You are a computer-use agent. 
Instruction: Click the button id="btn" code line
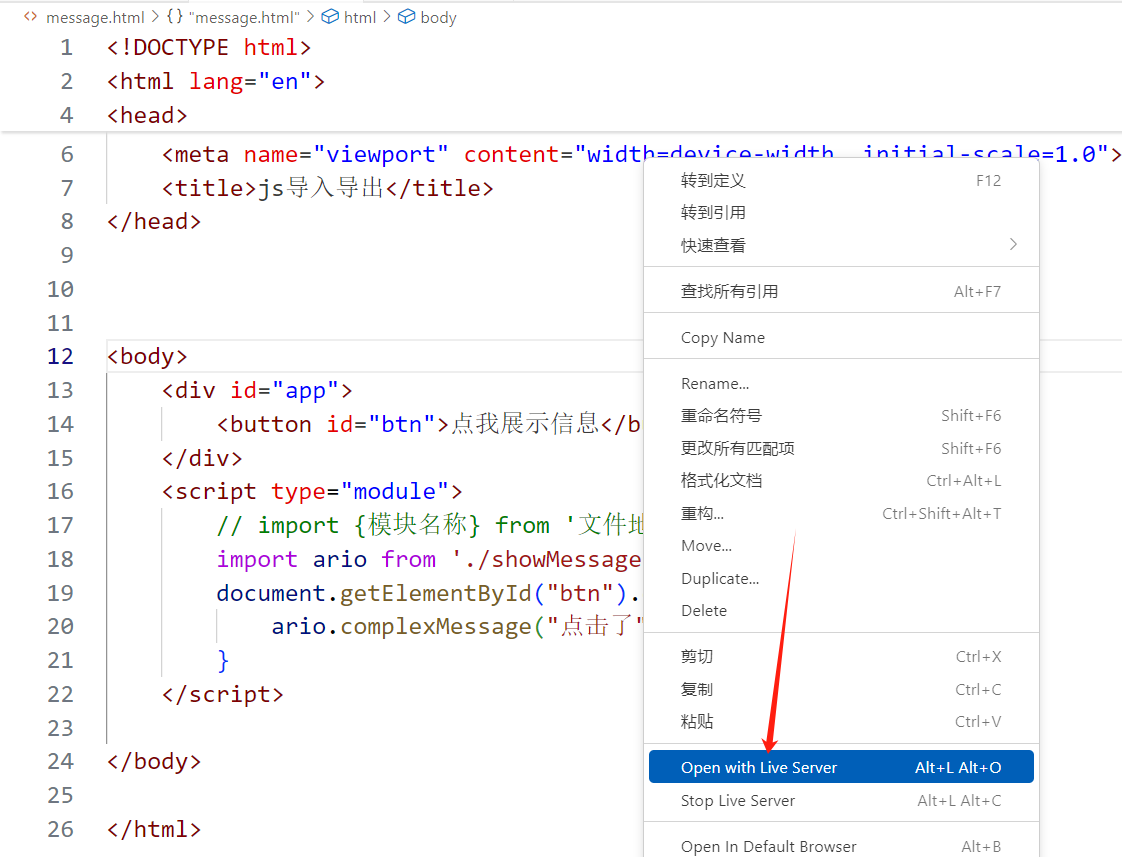coord(429,424)
